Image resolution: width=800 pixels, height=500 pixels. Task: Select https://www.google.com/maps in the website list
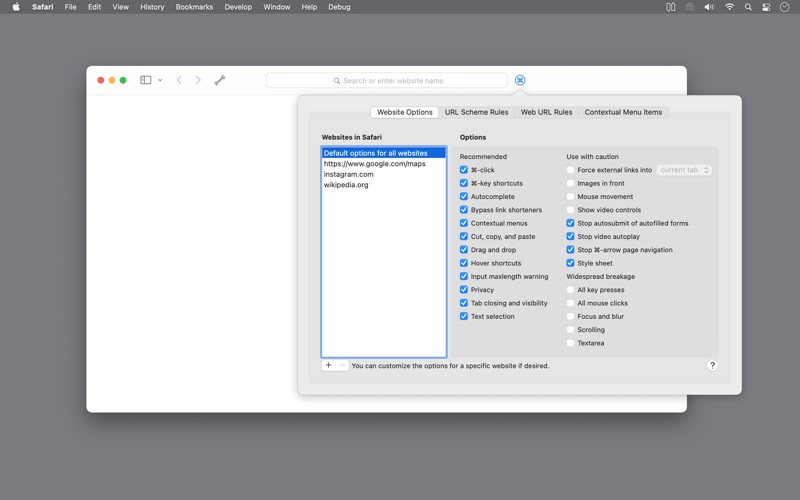(x=384, y=164)
